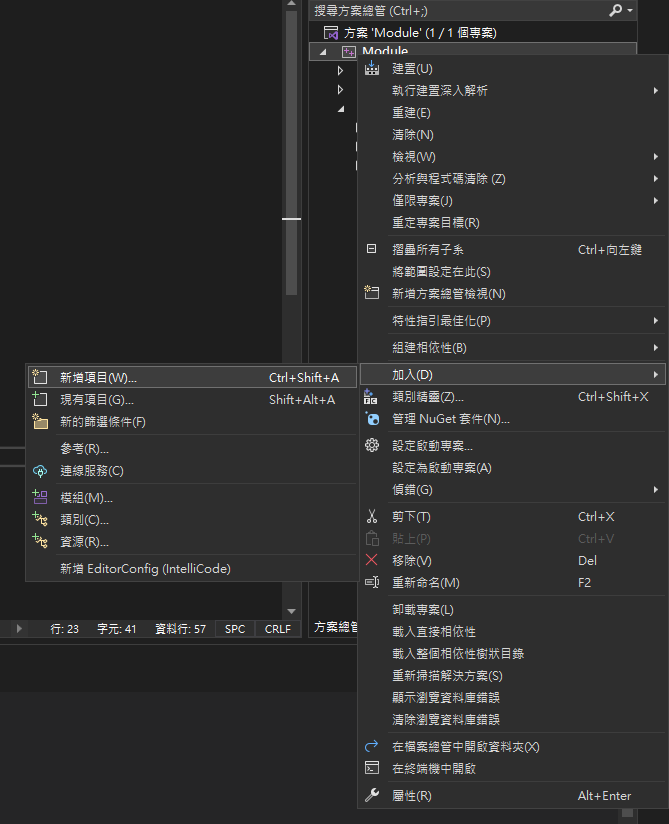Click the Solution Explorer search field
This screenshot has width=669, height=824.
pos(457,10)
